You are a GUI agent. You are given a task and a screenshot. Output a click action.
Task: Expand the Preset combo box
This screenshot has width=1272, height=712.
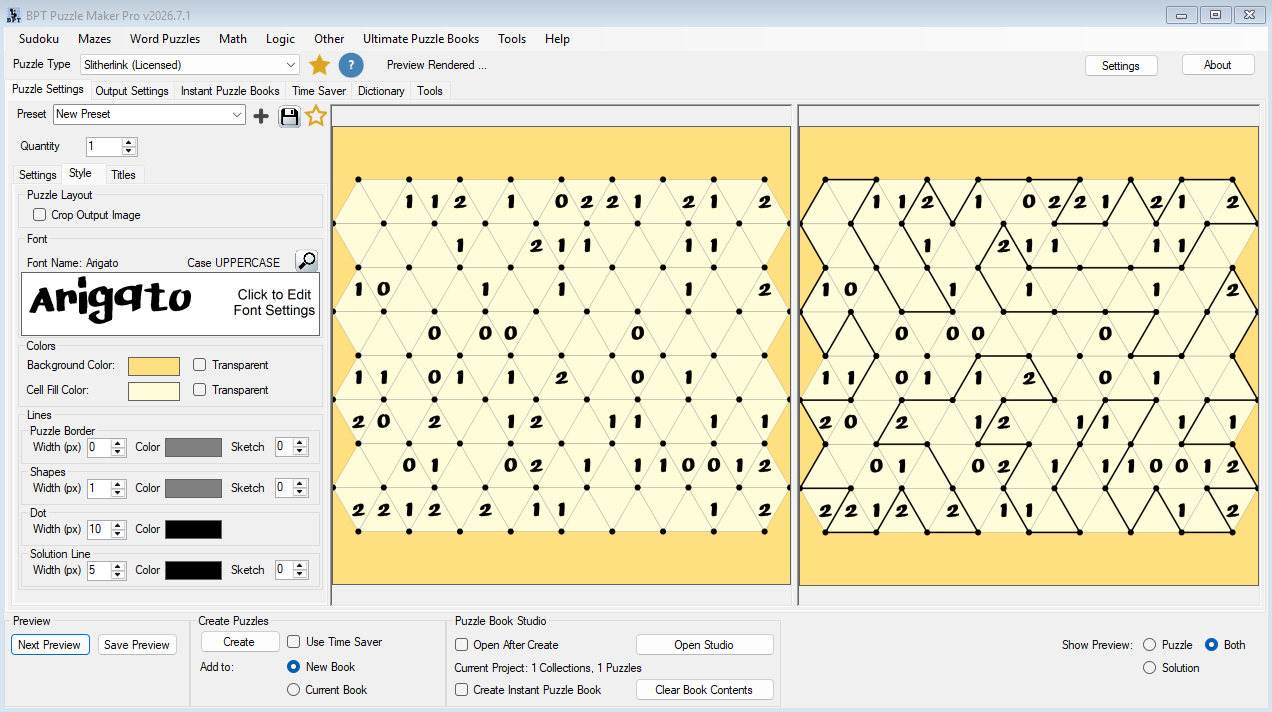tap(149, 115)
